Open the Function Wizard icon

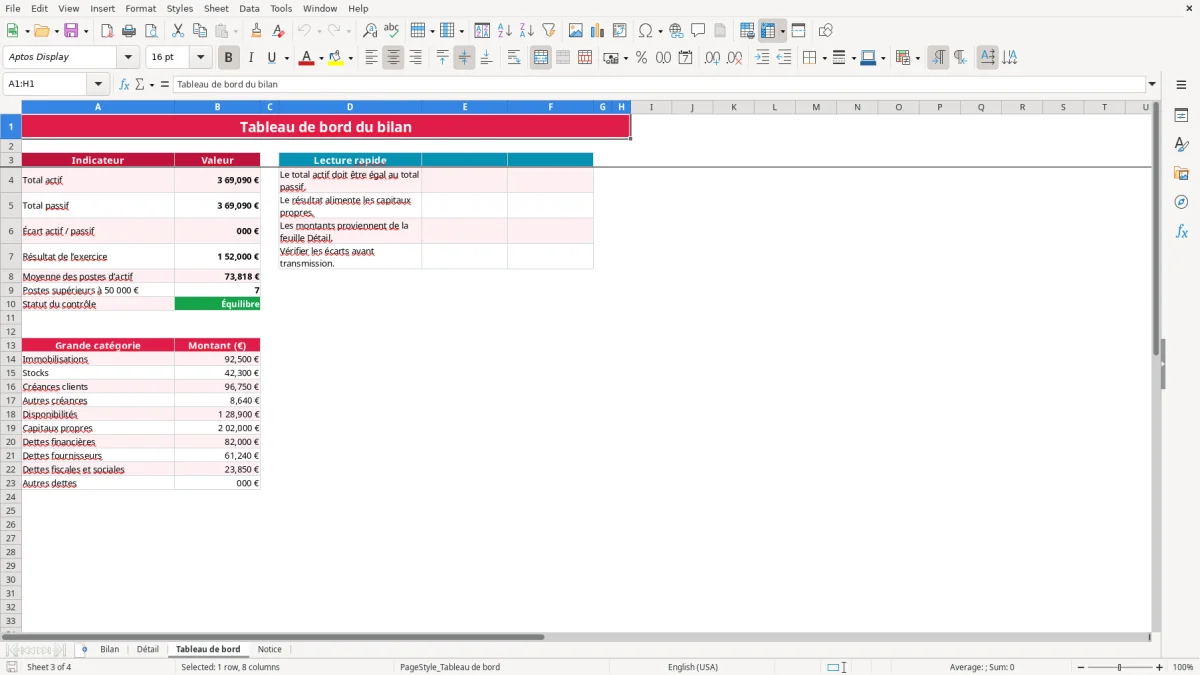coord(125,84)
